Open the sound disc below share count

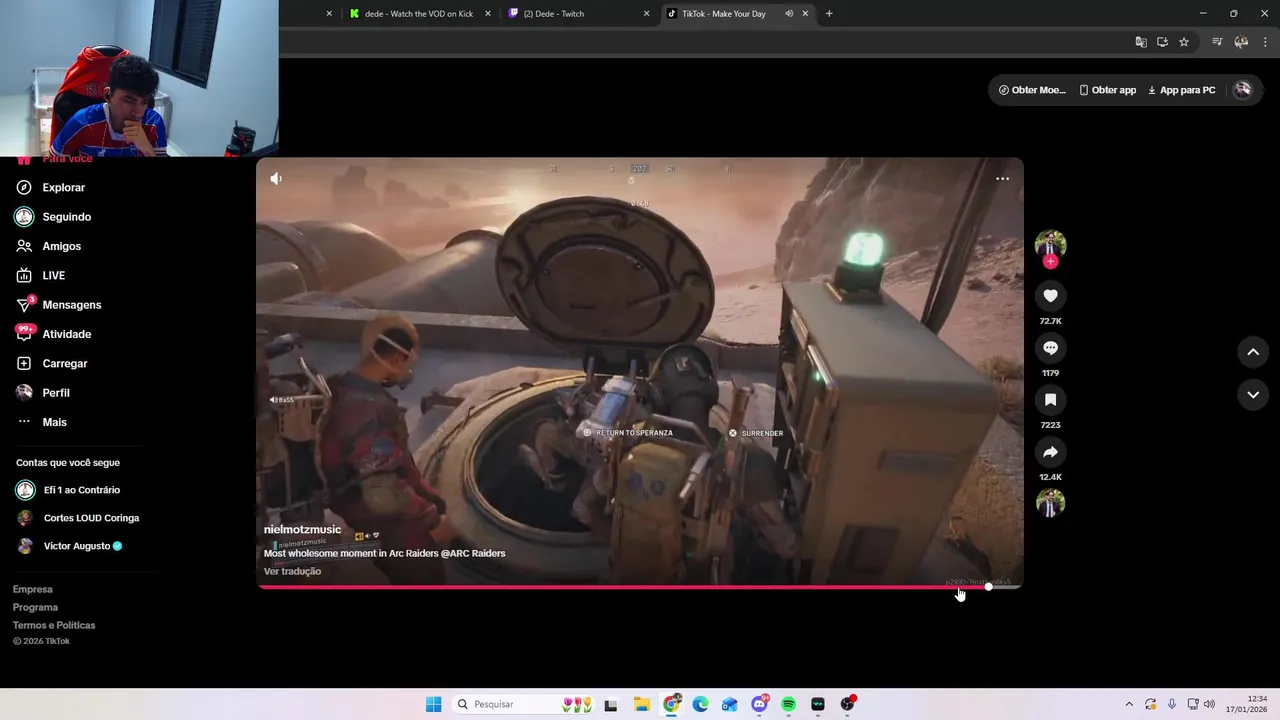pos(1050,503)
